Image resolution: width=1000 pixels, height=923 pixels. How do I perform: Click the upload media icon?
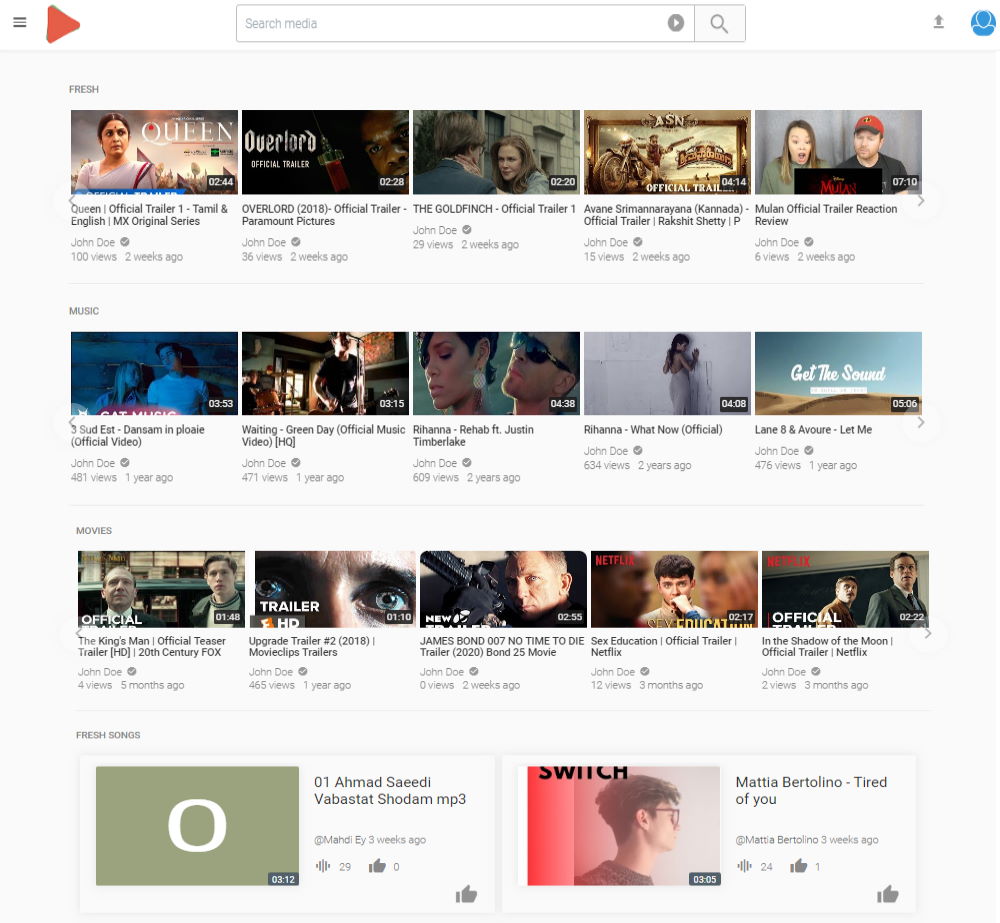click(x=938, y=22)
